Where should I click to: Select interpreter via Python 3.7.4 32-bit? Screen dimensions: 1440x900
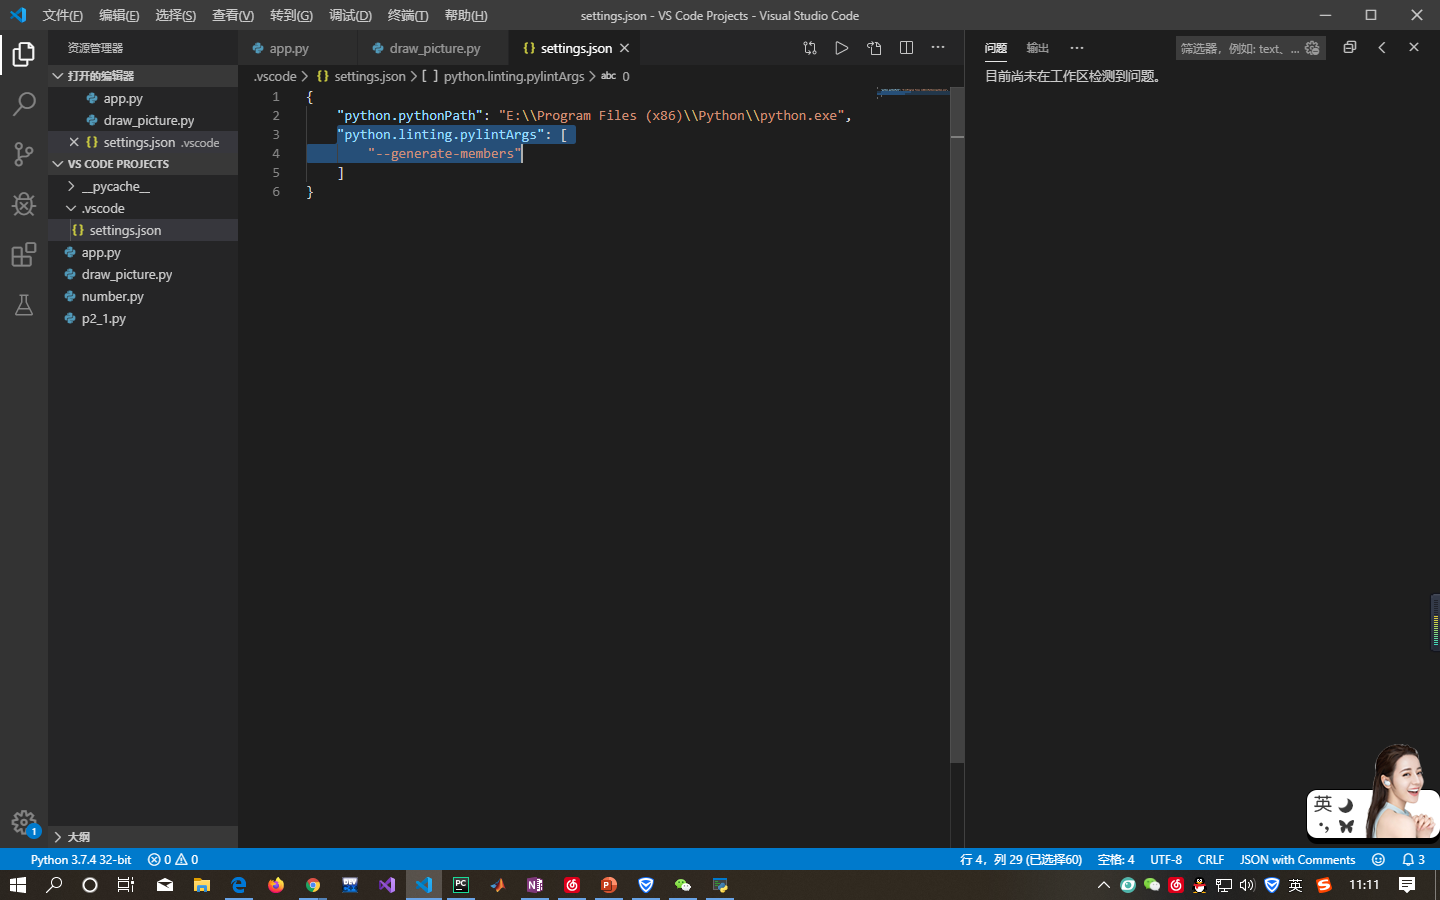80,859
